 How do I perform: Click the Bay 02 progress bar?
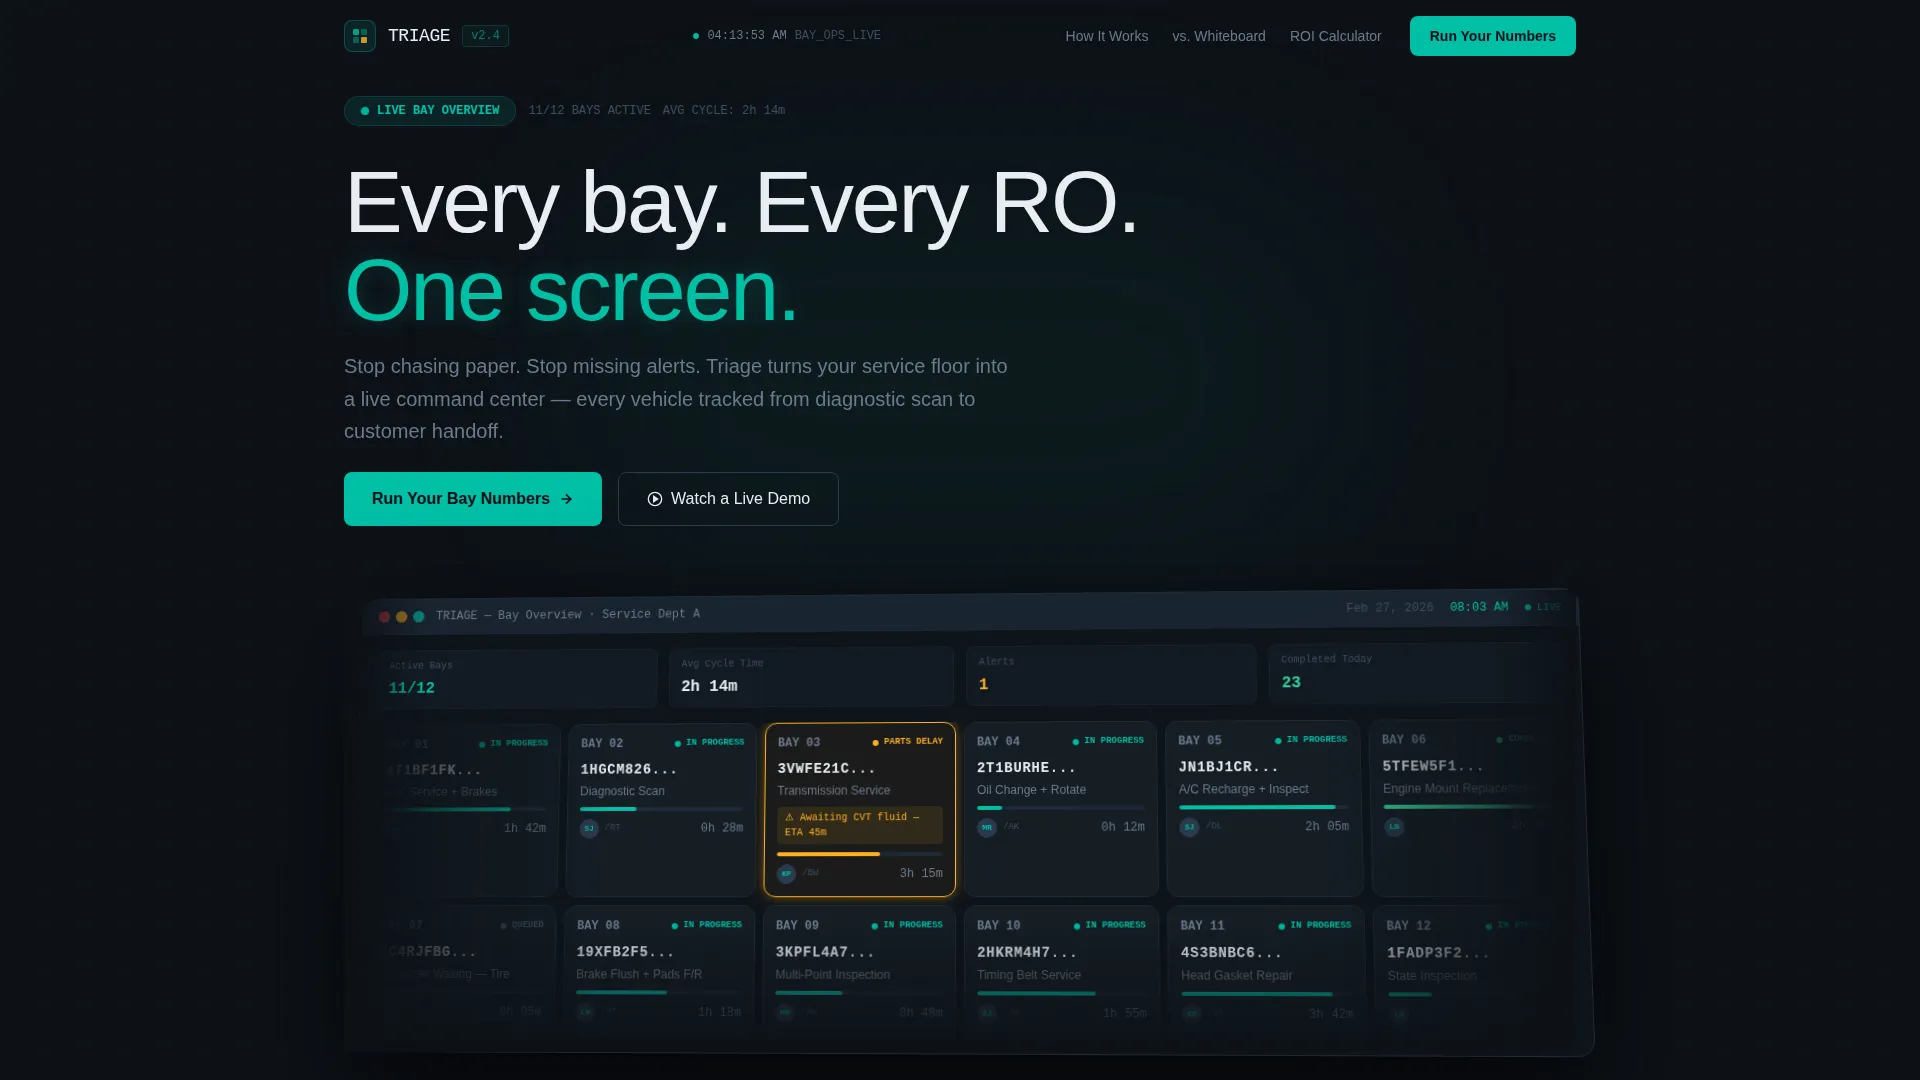661,809
